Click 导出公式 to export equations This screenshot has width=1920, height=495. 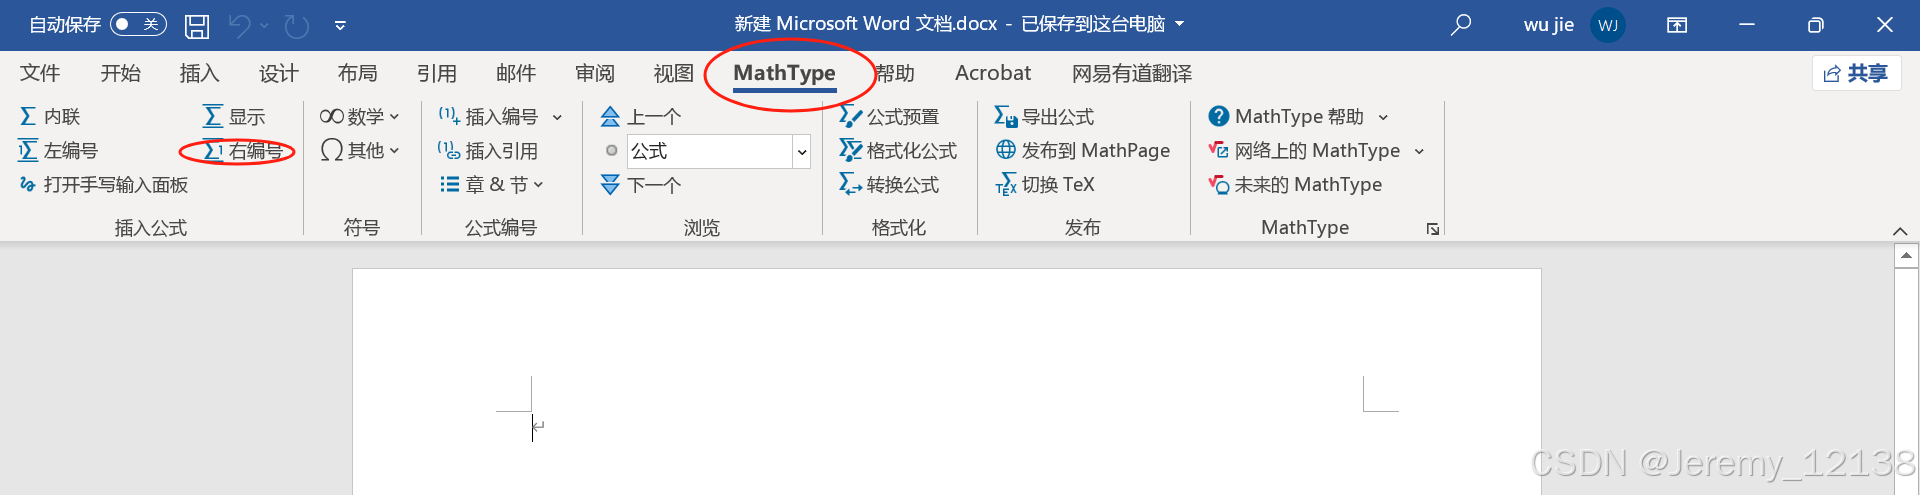click(1044, 117)
